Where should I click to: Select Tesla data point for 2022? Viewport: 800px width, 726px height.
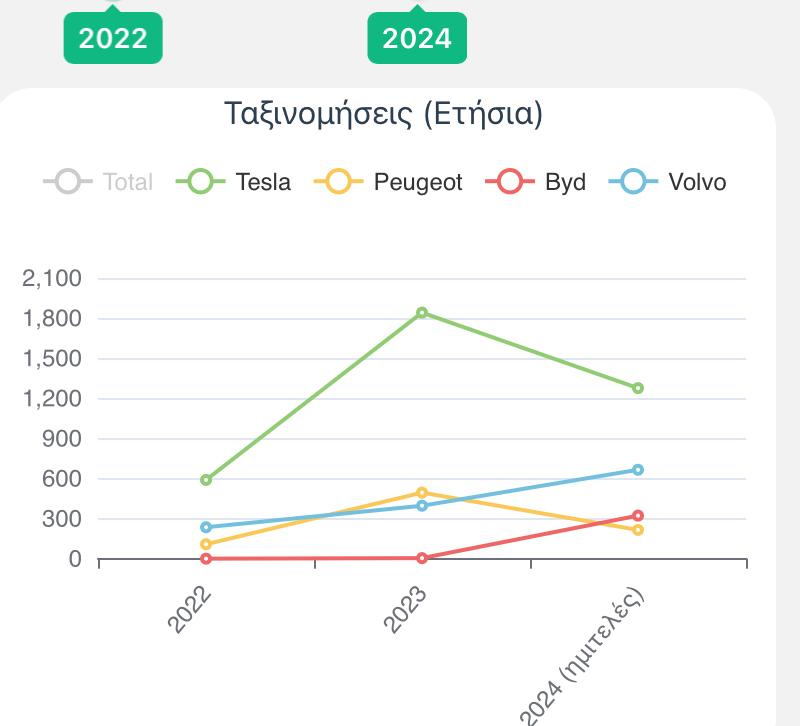click(206, 480)
